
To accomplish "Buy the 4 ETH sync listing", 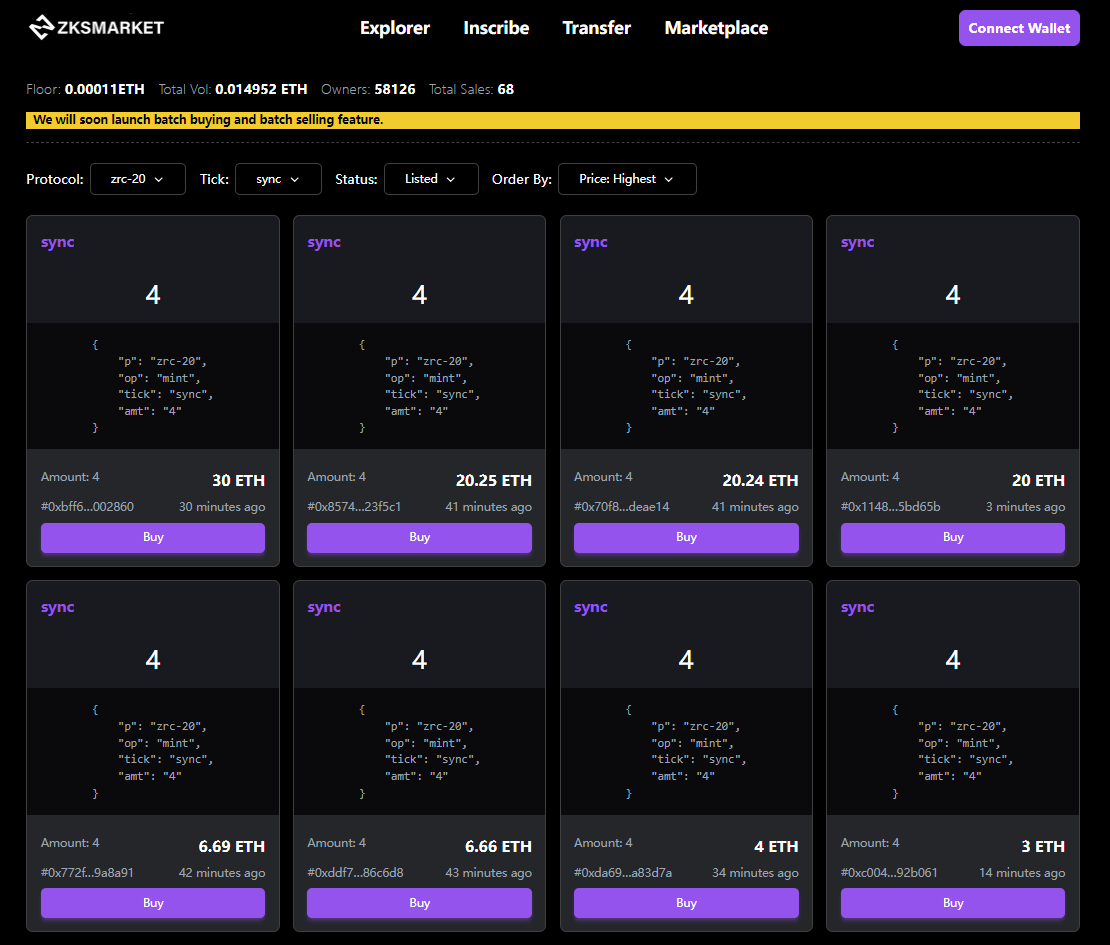I will [x=686, y=903].
